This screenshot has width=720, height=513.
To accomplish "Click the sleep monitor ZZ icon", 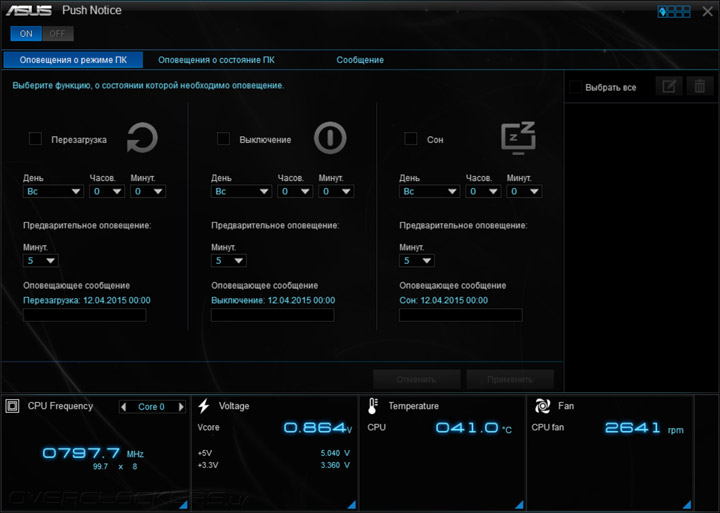I will [518, 138].
